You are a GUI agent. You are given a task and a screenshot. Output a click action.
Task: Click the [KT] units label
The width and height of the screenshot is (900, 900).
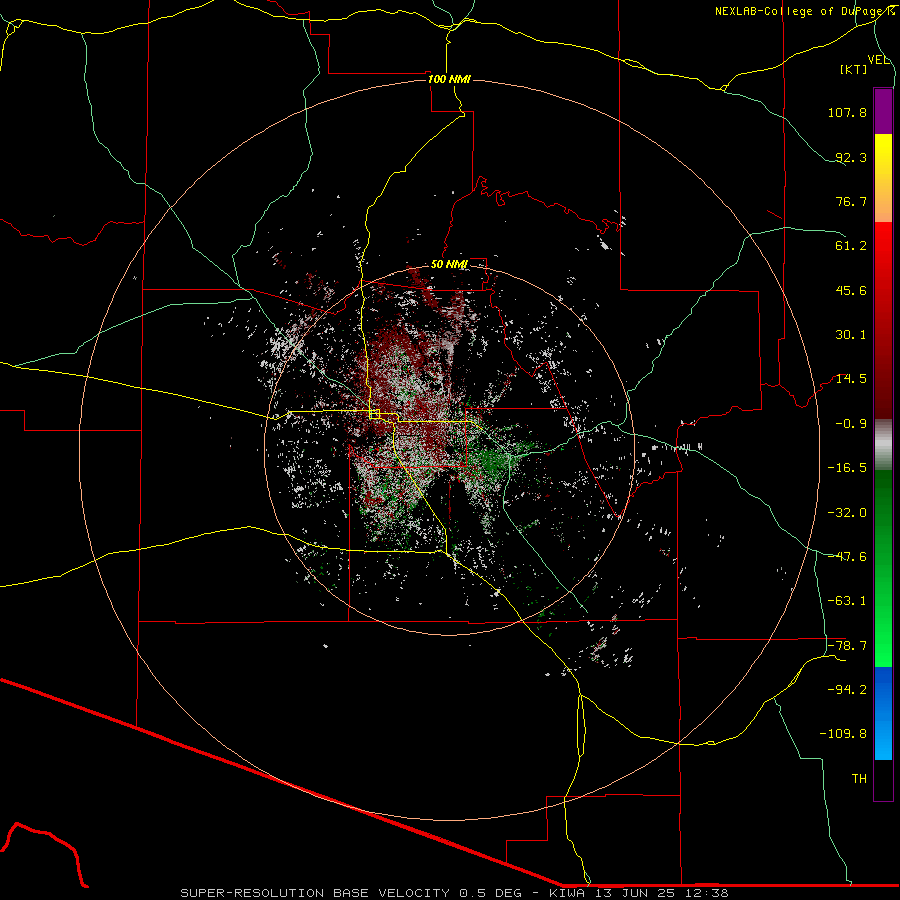[854, 69]
